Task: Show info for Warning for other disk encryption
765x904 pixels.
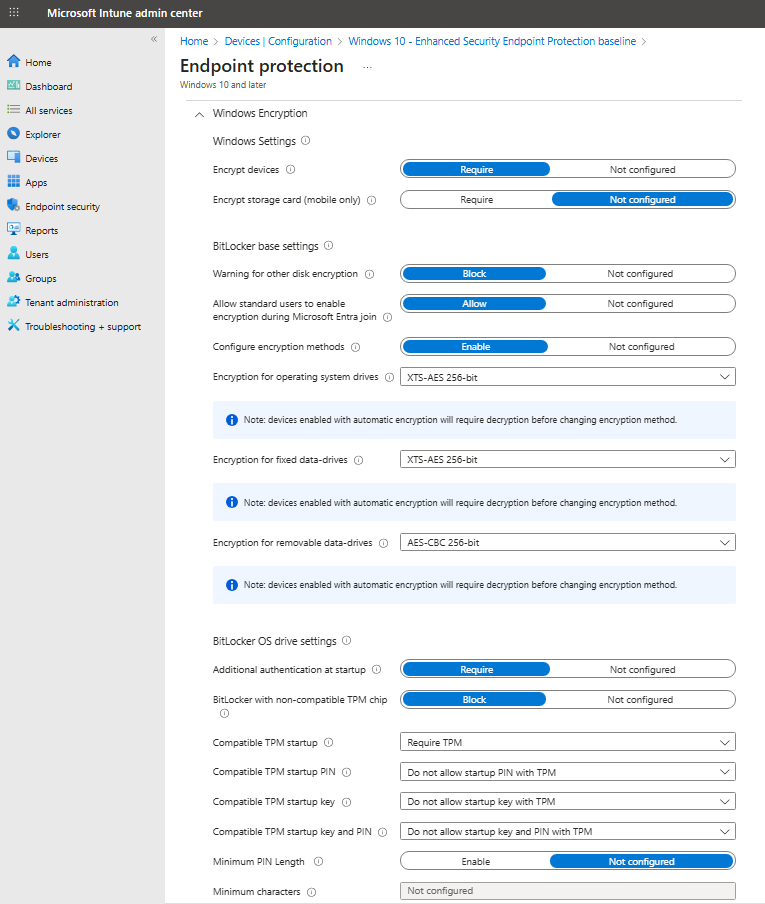Action: tap(370, 274)
